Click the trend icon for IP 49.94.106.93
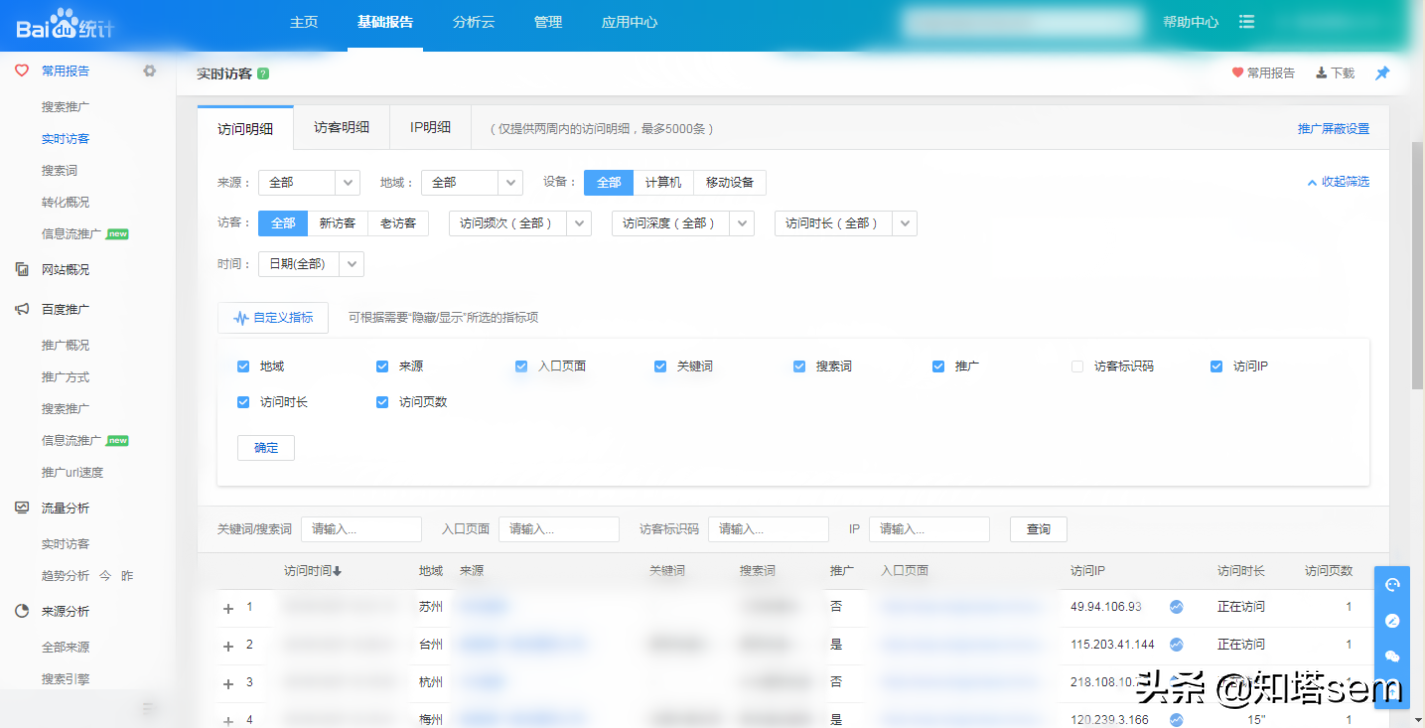The image size is (1425, 728). pos(1177,607)
